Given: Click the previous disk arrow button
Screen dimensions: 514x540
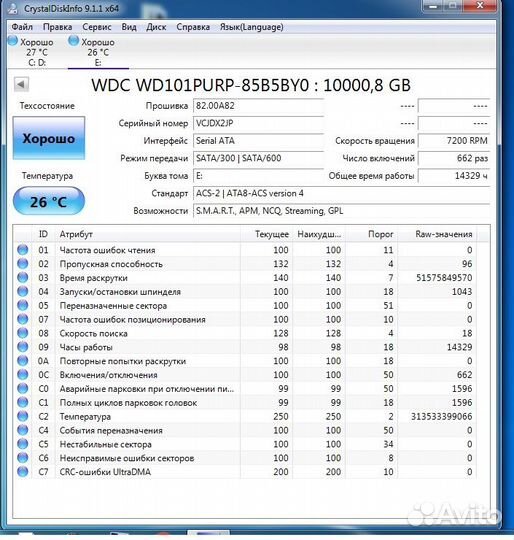Looking at the screenshot, I should coord(21,84).
